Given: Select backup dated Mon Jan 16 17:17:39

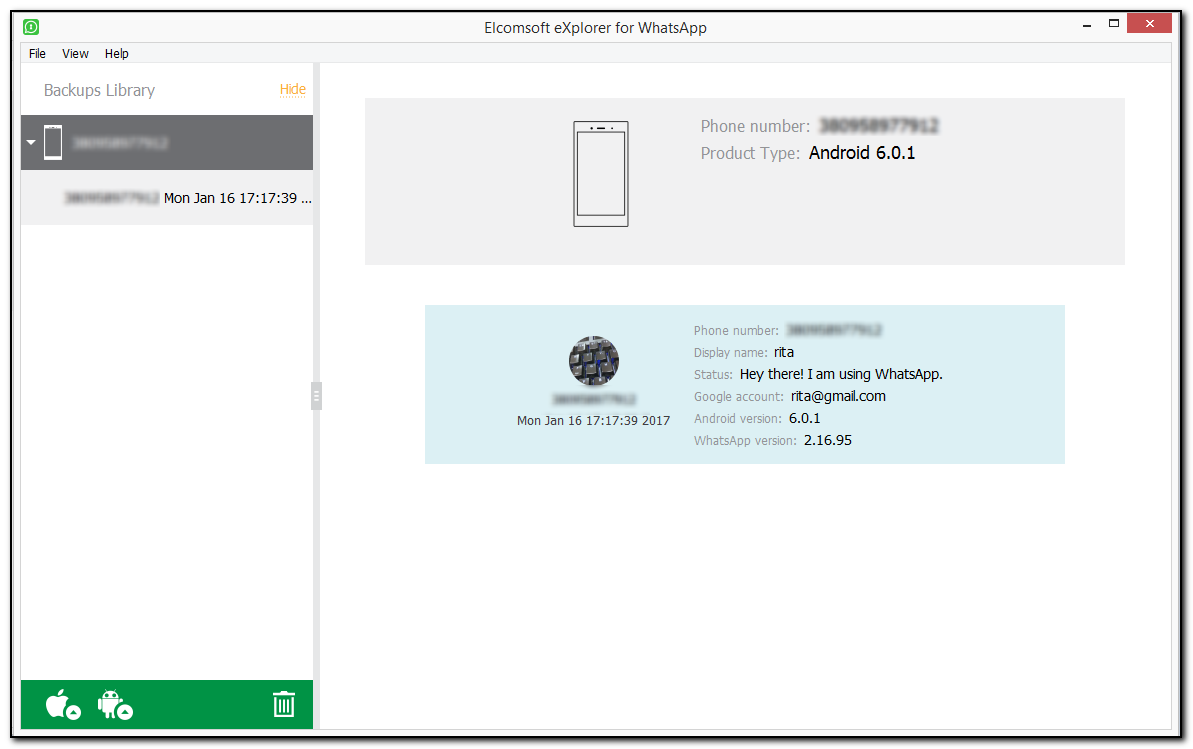Looking at the screenshot, I should pyautogui.click(x=188, y=198).
